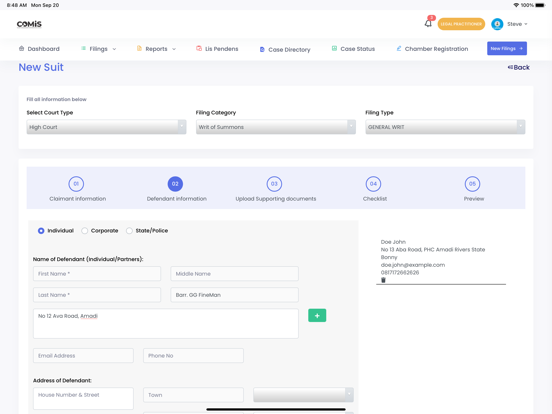Click the Dashboard home icon
The image size is (552, 414).
(21, 49)
